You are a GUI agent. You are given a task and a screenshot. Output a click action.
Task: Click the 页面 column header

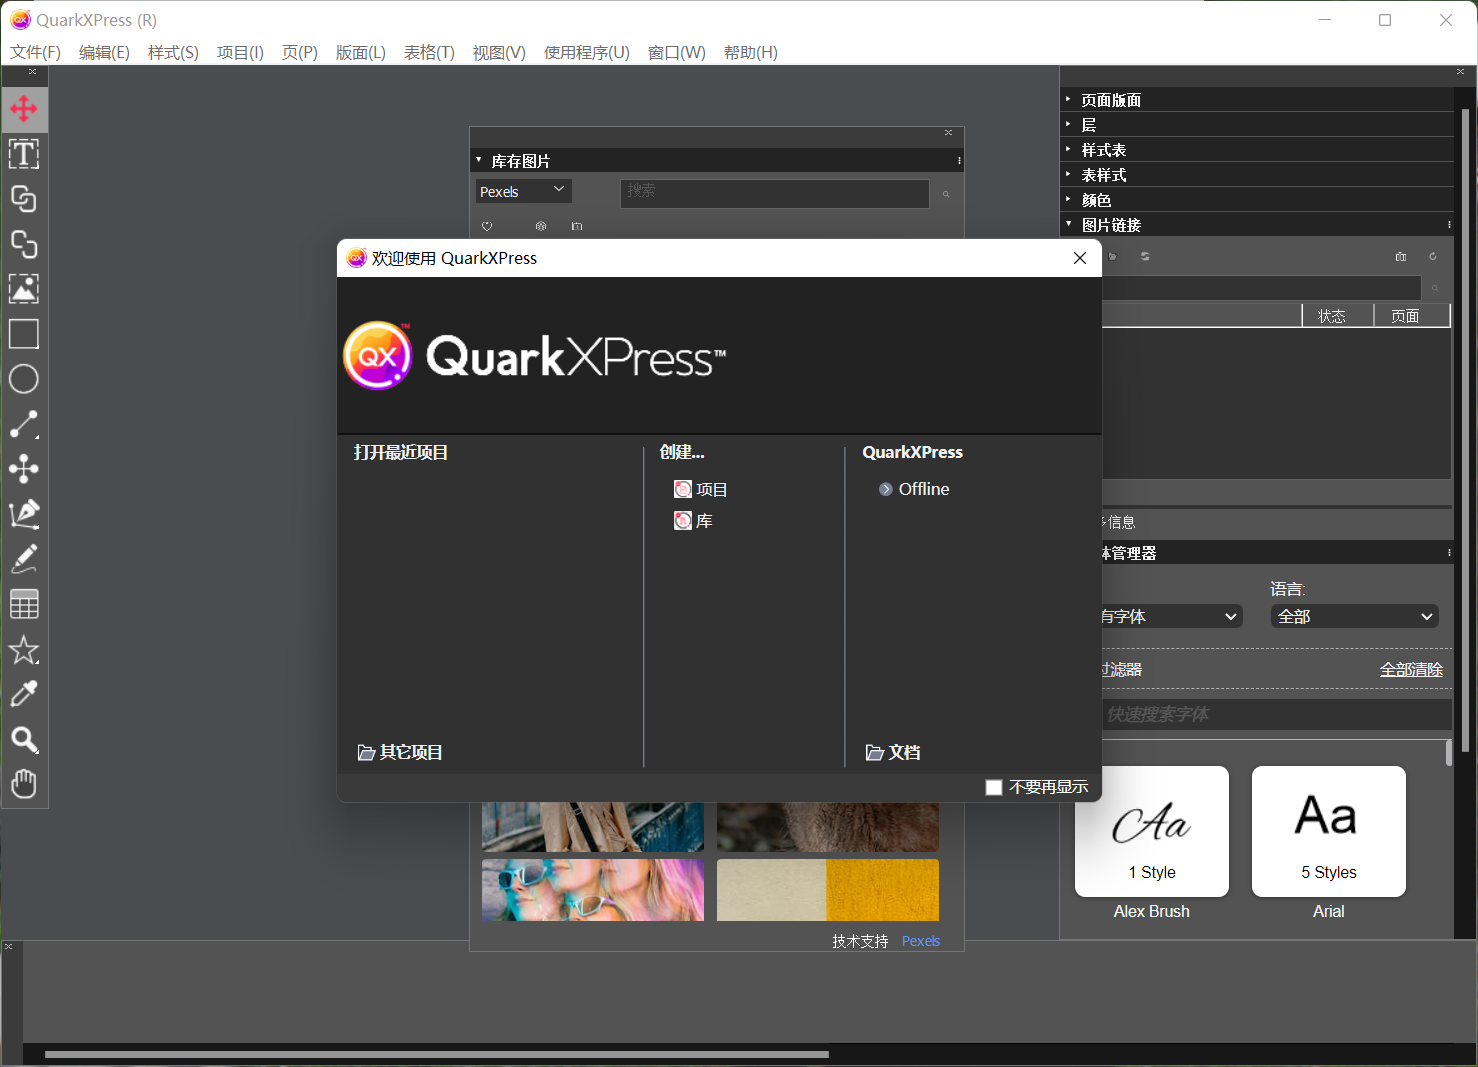pyautogui.click(x=1411, y=316)
